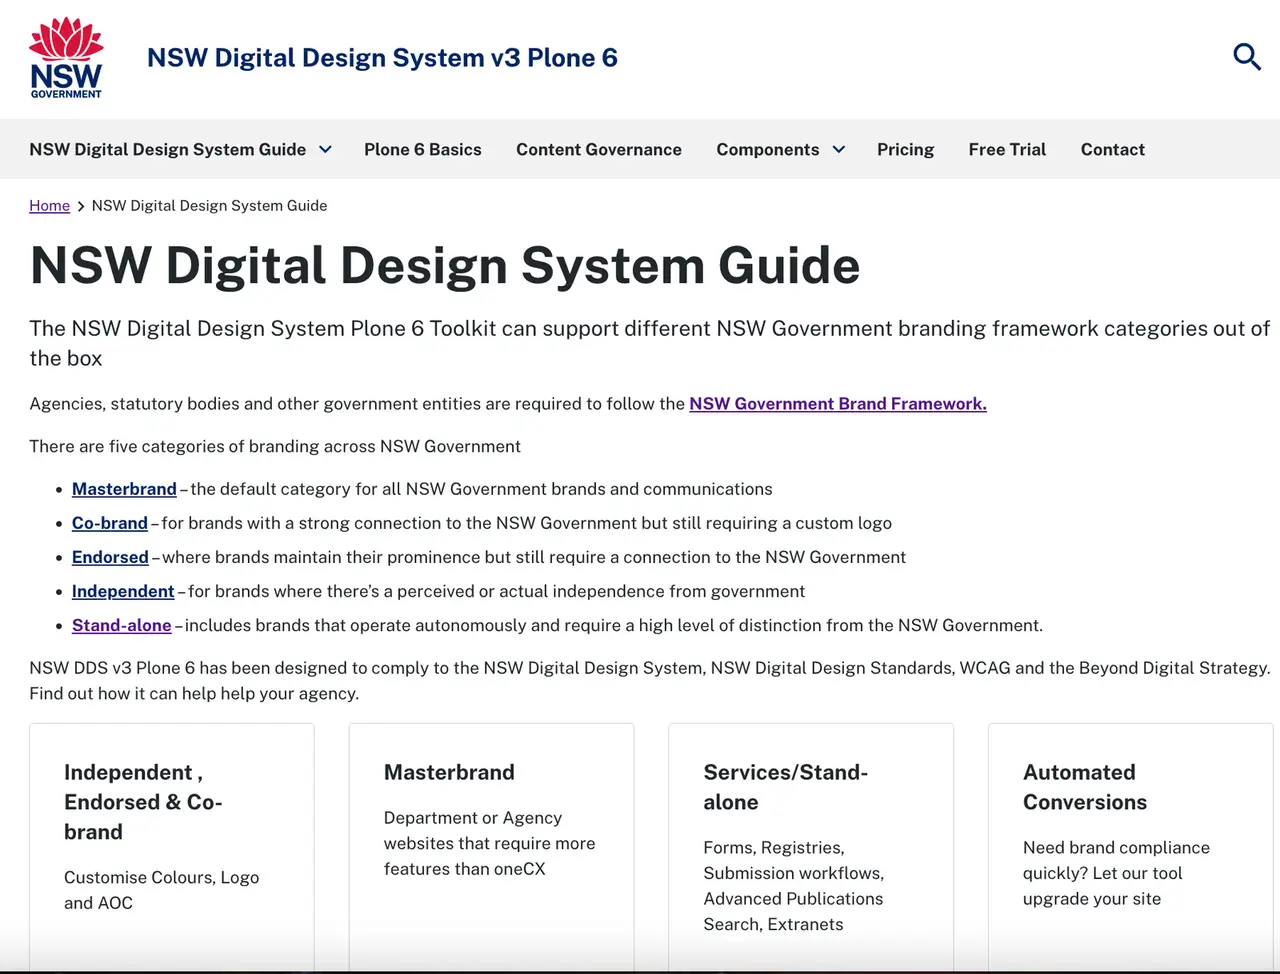Open the Independent category link
The height and width of the screenshot is (974, 1280).
[123, 591]
